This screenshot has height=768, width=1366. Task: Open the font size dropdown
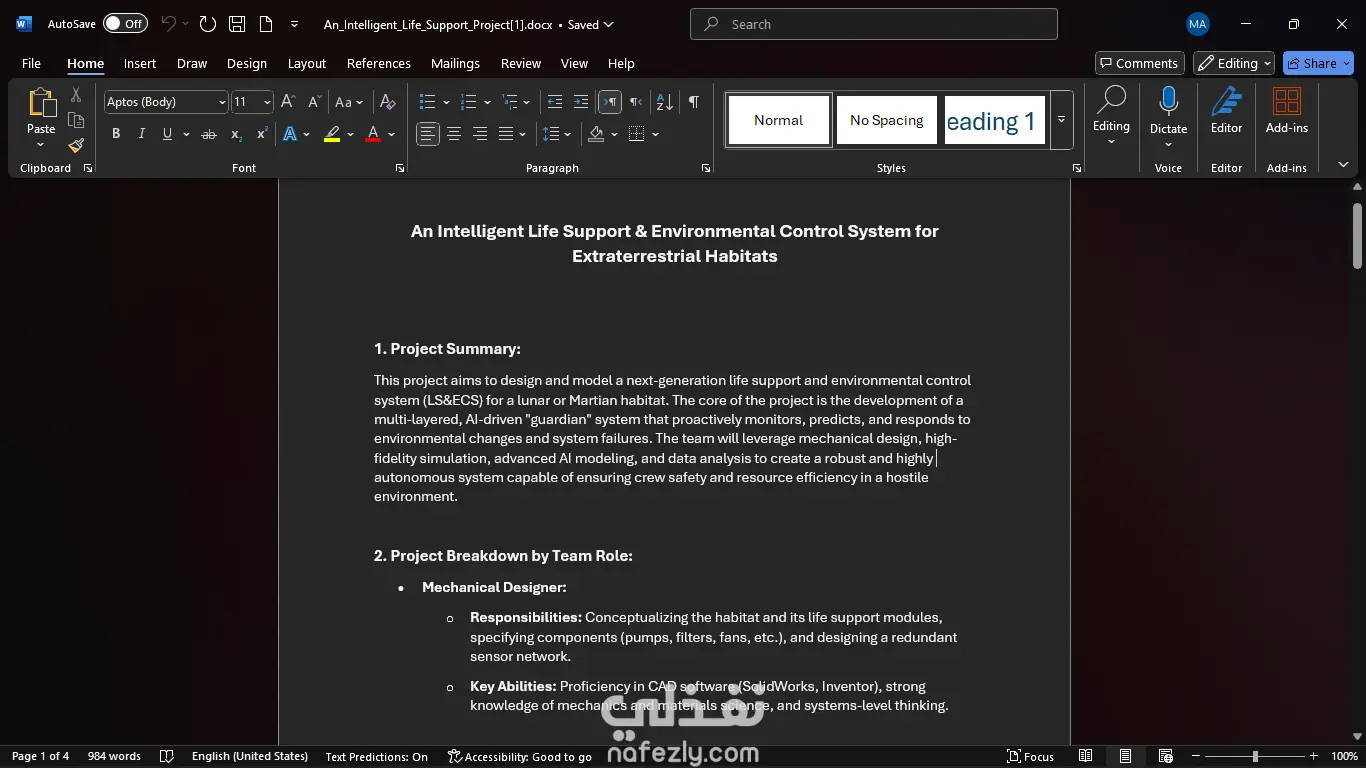pyautogui.click(x=267, y=102)
